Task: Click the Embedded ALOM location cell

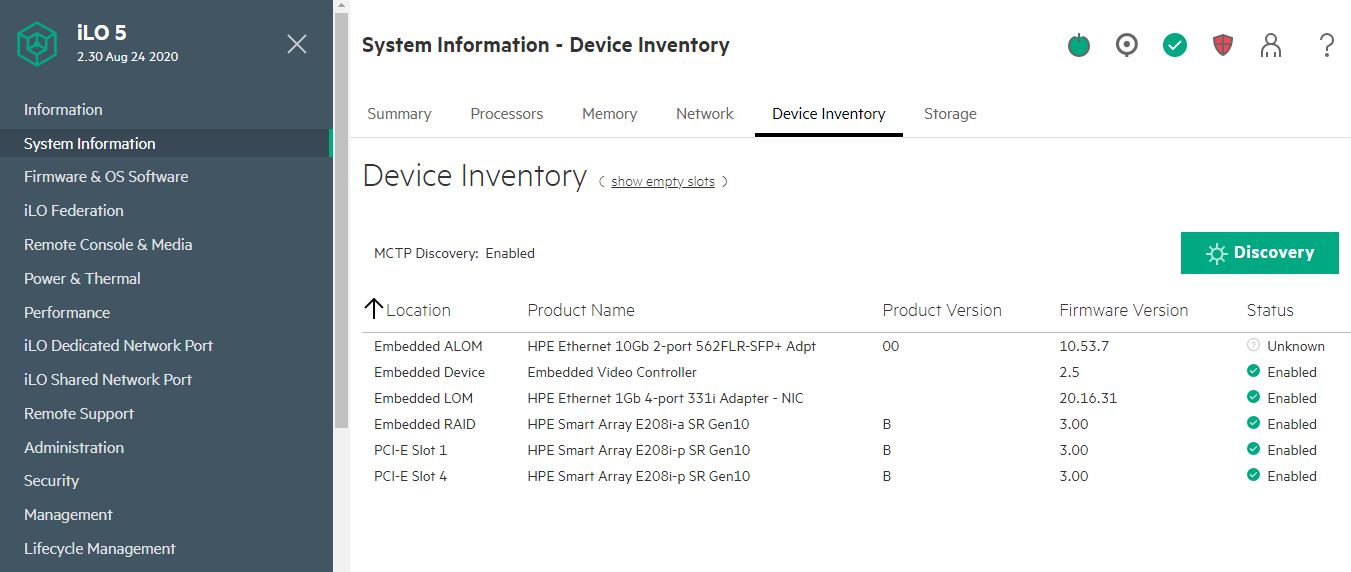Action: 428,346
